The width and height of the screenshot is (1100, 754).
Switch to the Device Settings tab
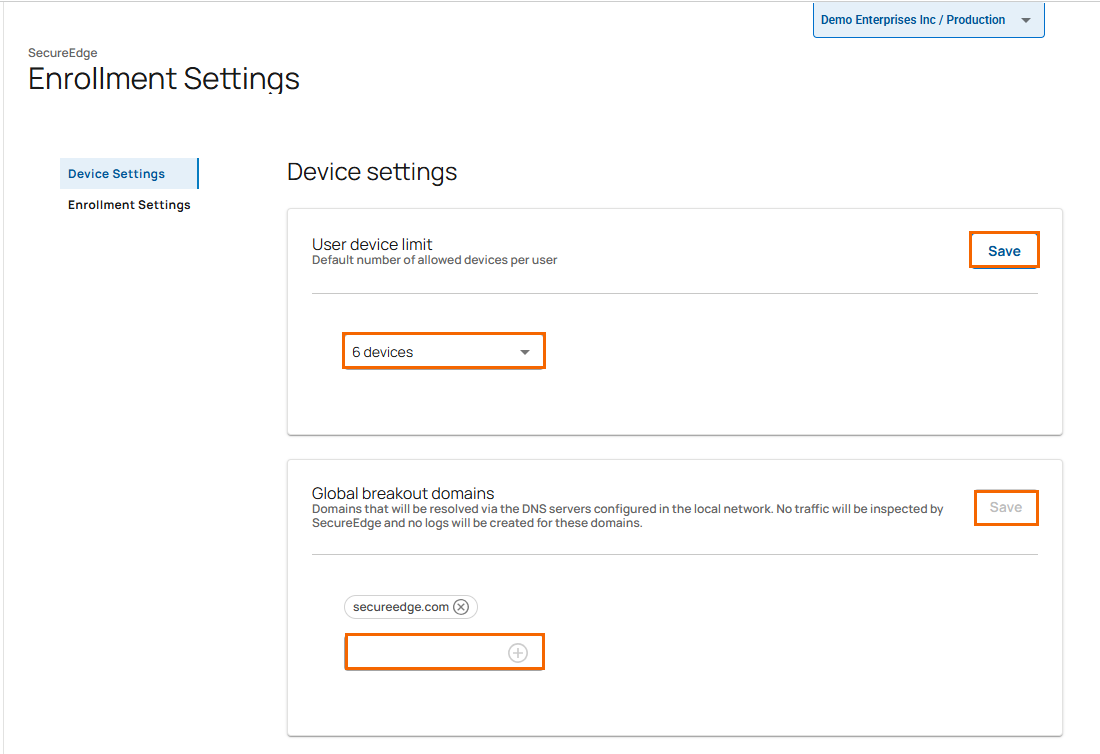coord(117,174)
